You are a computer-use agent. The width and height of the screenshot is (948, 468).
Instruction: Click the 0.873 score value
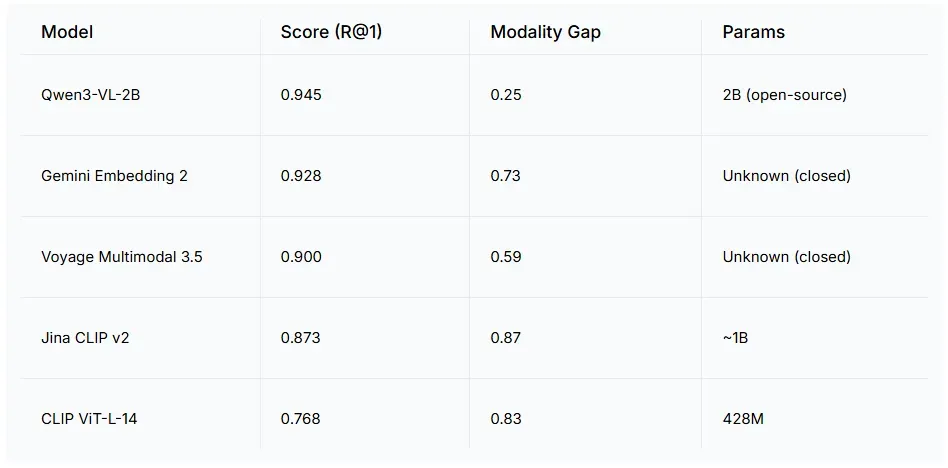pos(300,337)
